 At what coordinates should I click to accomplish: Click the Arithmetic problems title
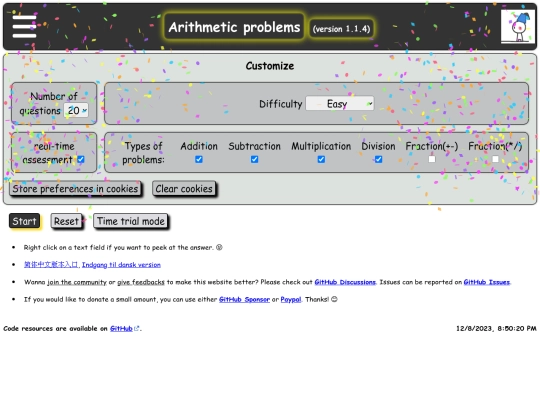234,27
